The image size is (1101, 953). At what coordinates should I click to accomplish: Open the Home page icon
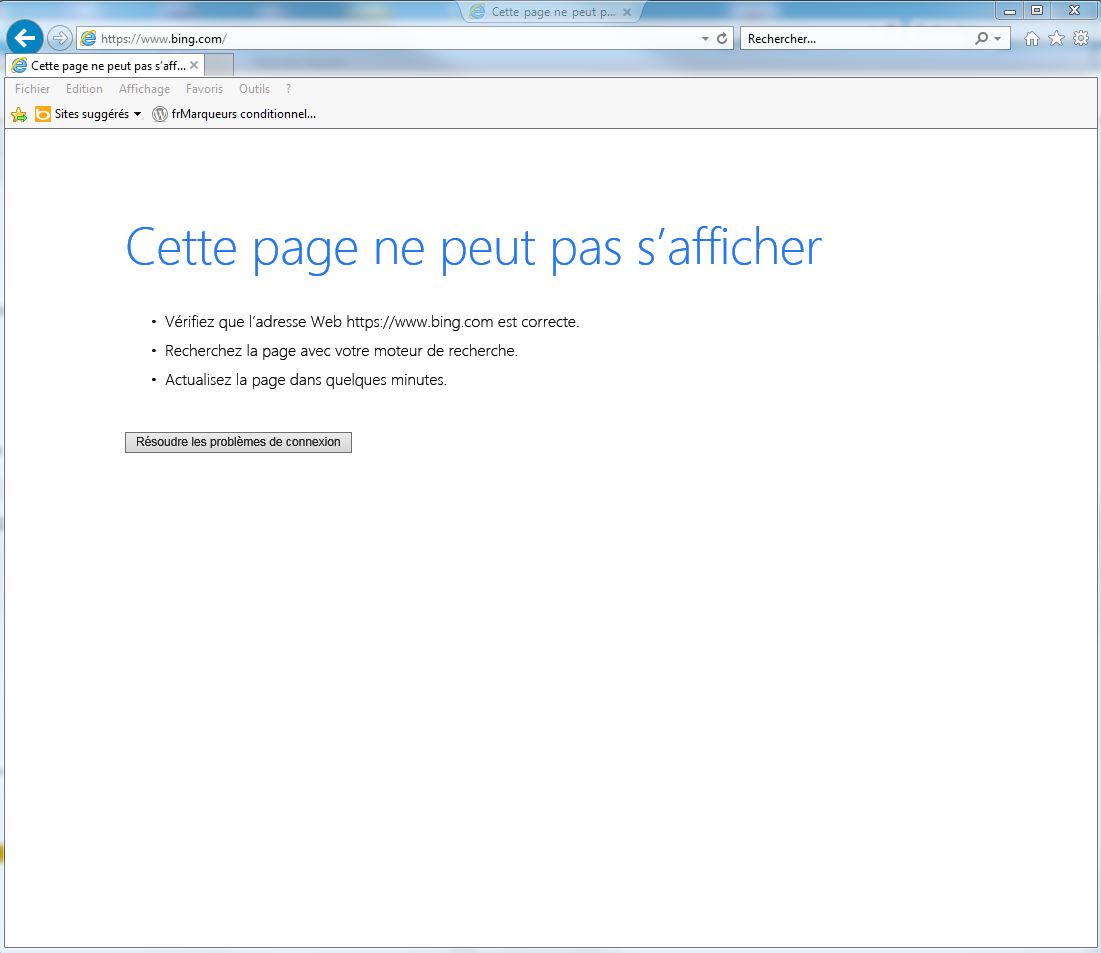click(x=1032, y=38)
